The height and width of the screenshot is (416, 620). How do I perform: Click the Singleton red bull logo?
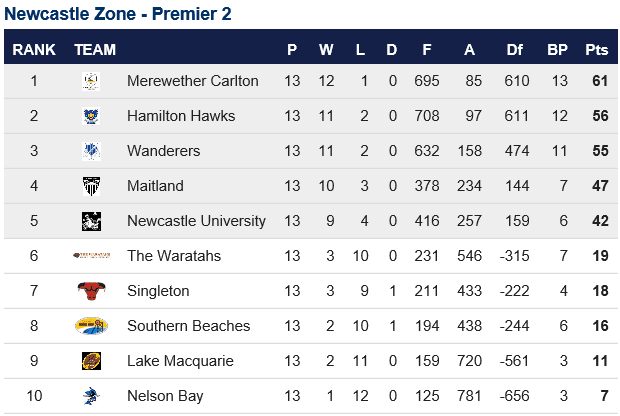tap(91, 291)
